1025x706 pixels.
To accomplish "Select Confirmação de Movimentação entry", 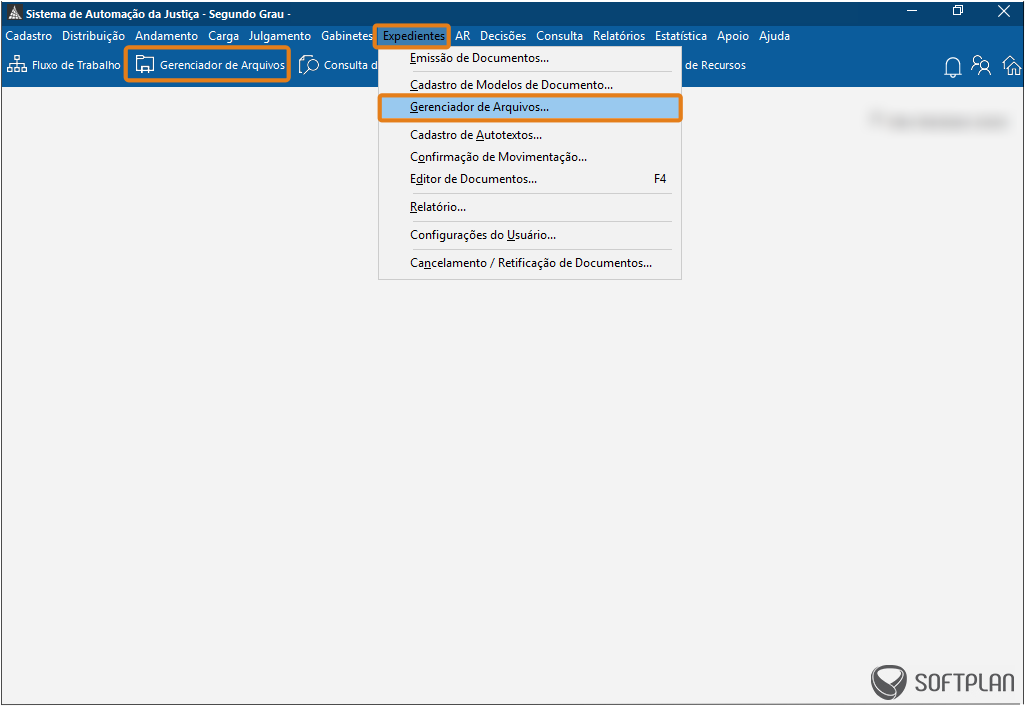I will click(x=530, y=157).
